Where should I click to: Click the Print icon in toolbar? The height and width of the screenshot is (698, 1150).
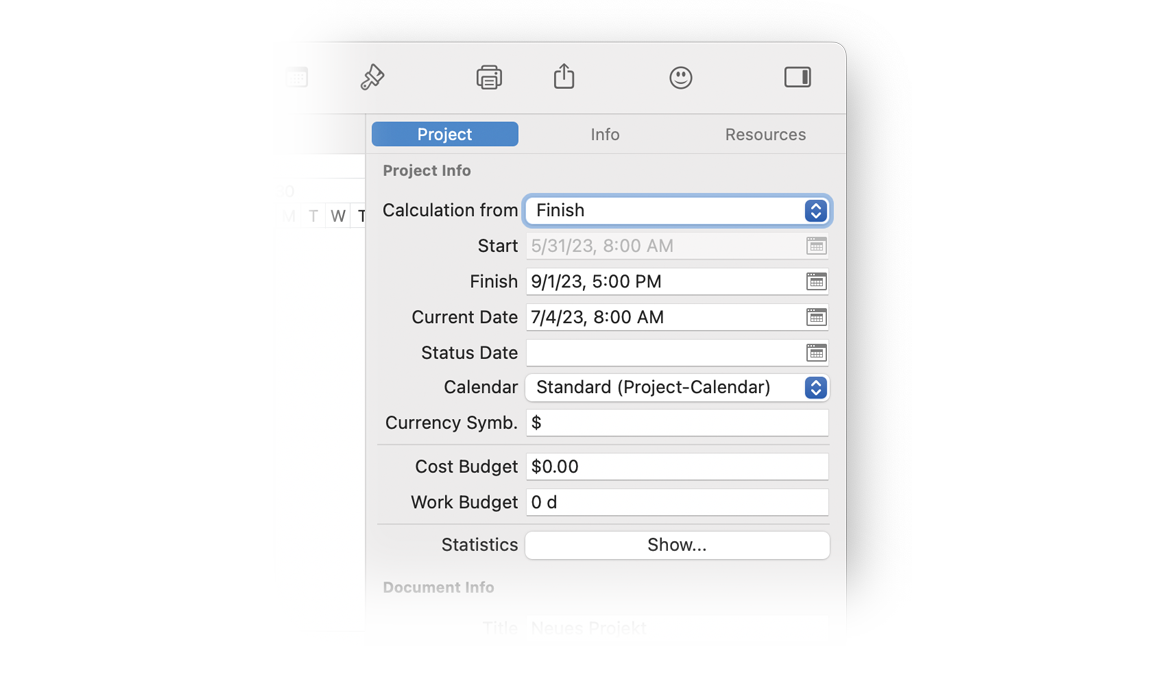[489, 77]
